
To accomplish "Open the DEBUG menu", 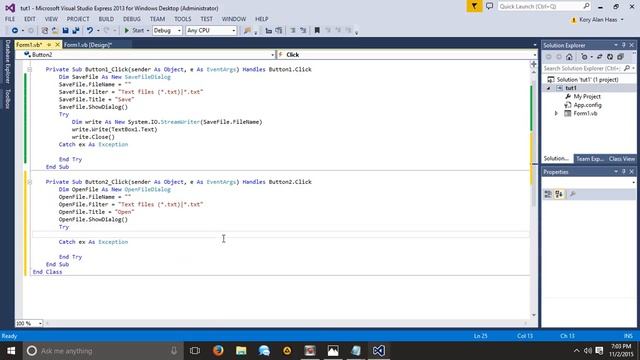I will point(131,19).
